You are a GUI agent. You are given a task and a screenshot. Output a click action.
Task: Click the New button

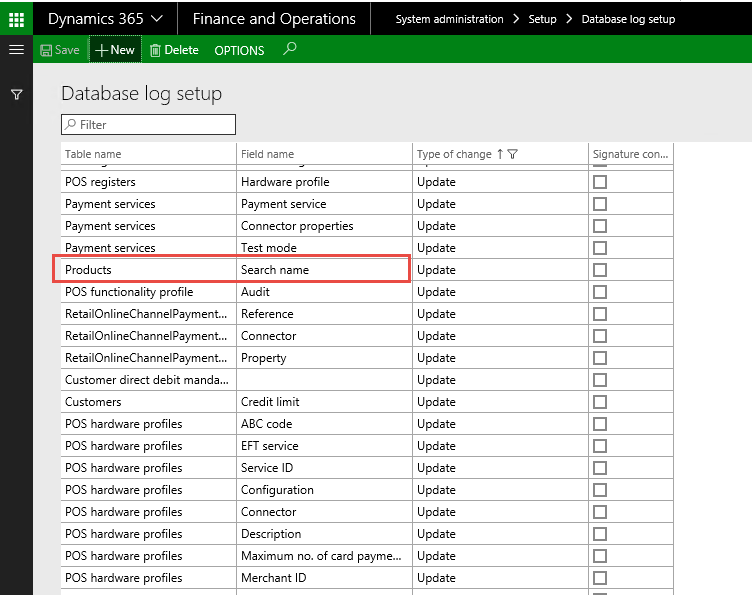point(115,49)
